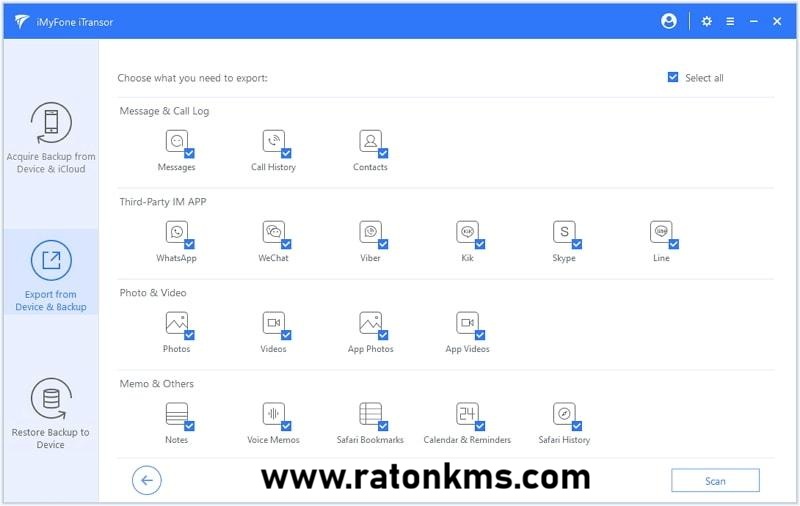Toggle the App Videos checkbox

(480, 335)
